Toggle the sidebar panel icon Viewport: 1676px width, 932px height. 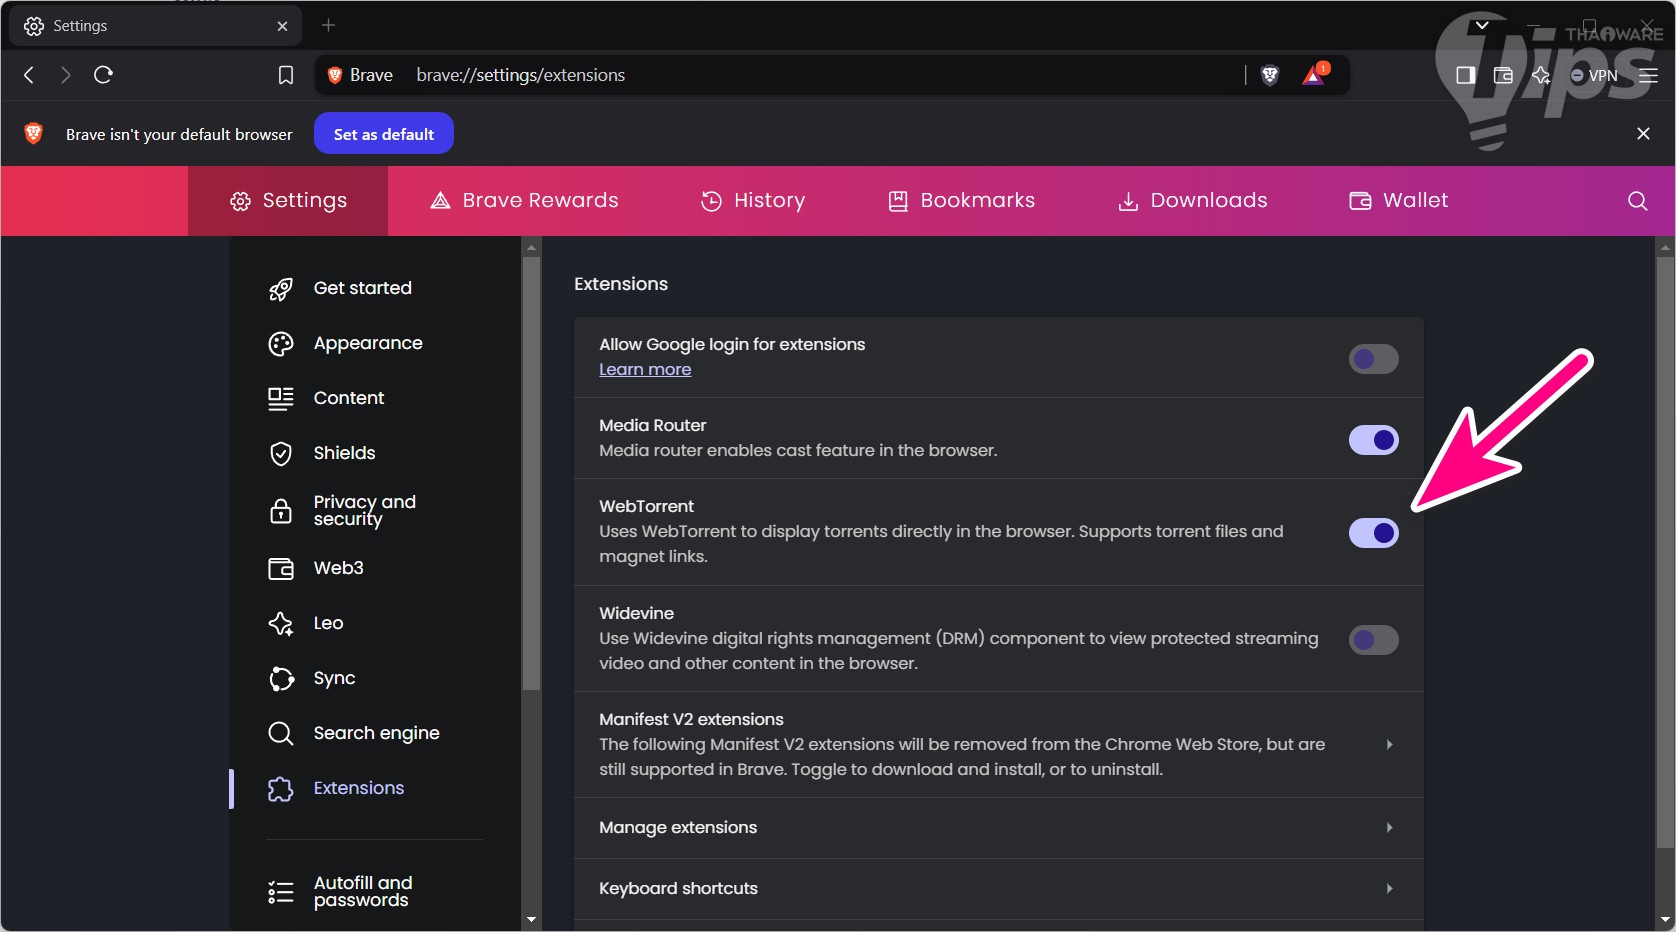coord(1466,75)
